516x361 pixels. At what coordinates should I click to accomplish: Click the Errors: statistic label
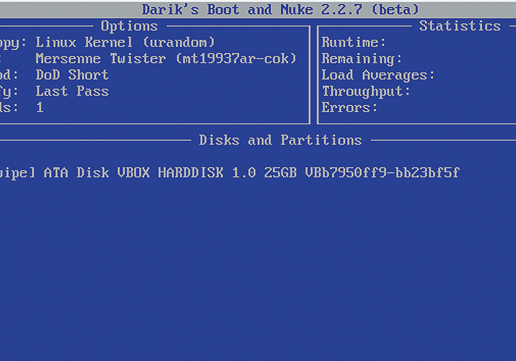coord(349,108)
